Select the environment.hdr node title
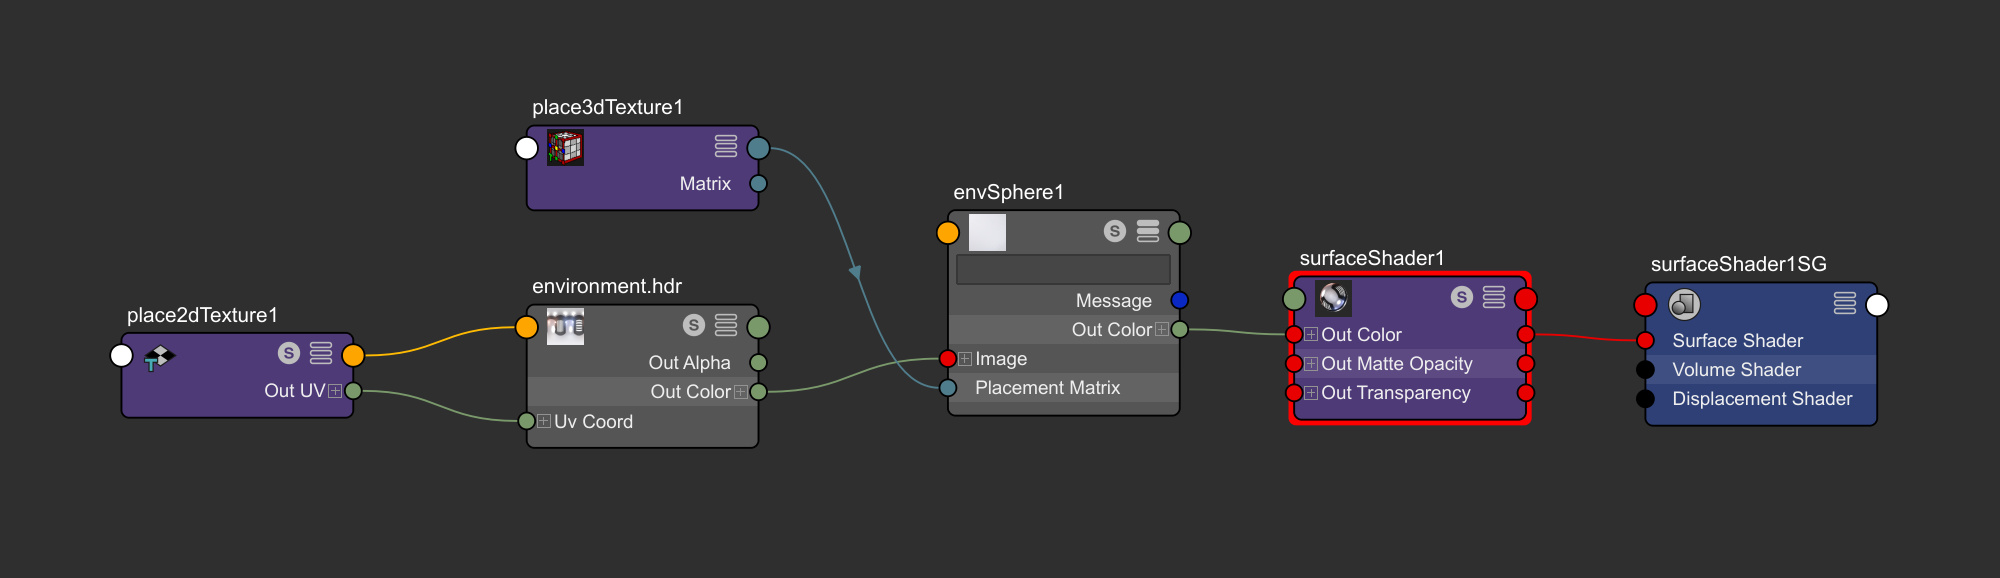 pyautogui.click(x=607, y=286)
